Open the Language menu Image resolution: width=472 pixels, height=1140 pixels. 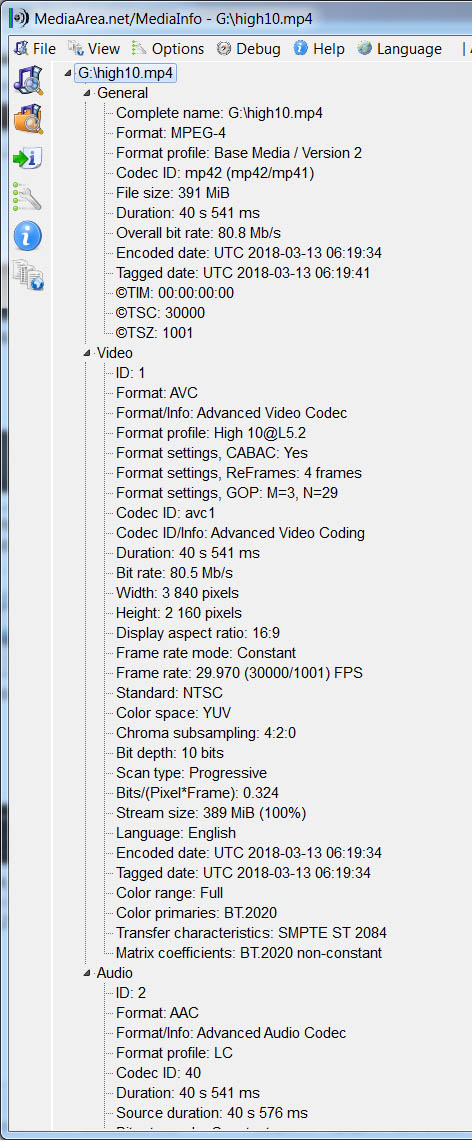point(399,49)
